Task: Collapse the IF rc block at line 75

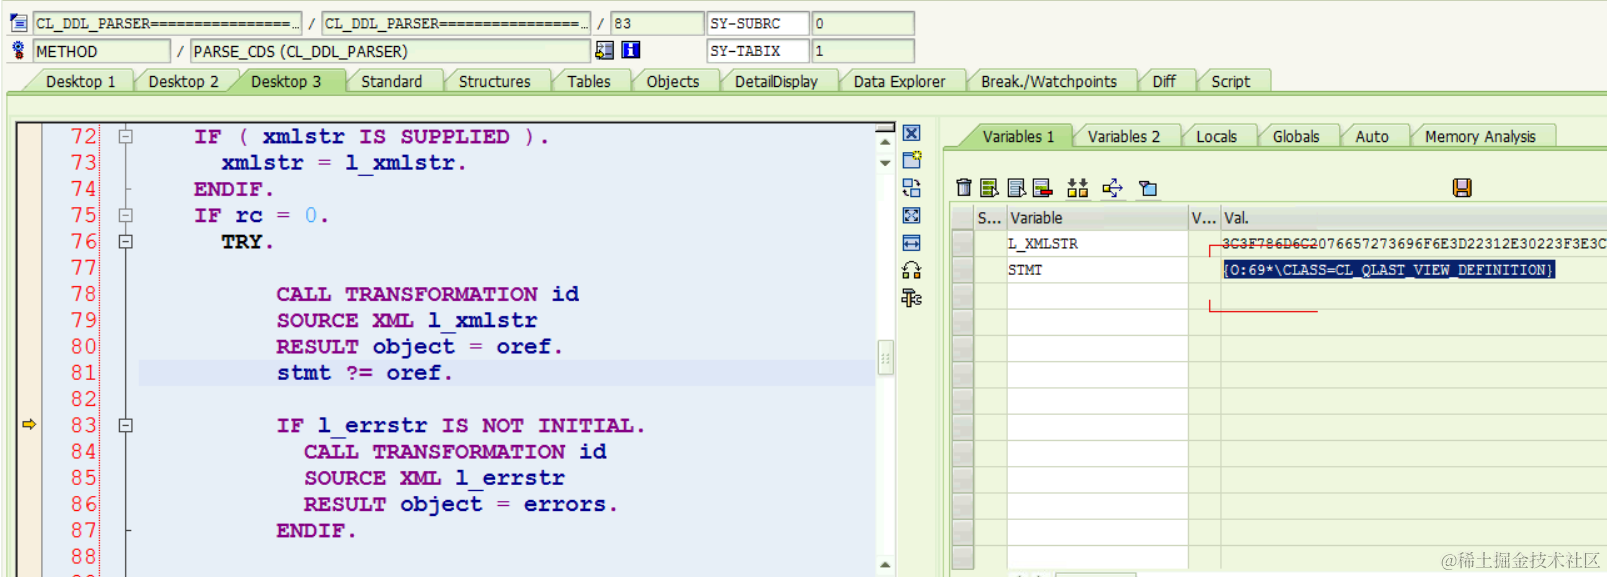Action: 125,215
